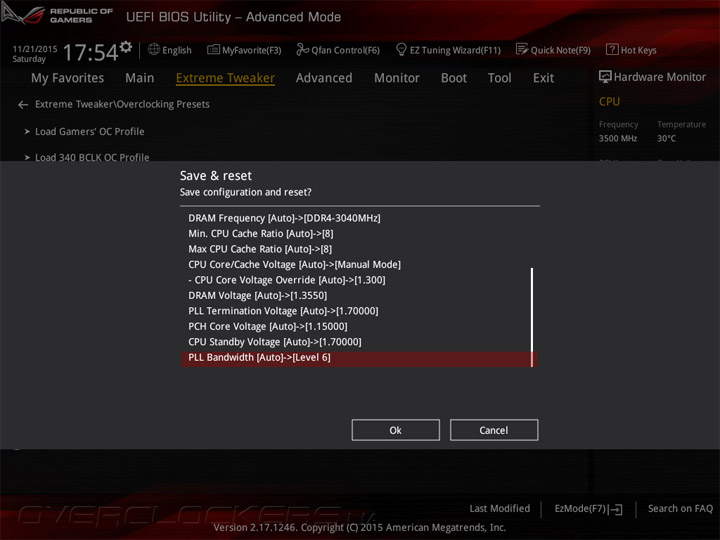
Task: Select PLL Bandwidth Level 6 row
Action: point(359,358)
